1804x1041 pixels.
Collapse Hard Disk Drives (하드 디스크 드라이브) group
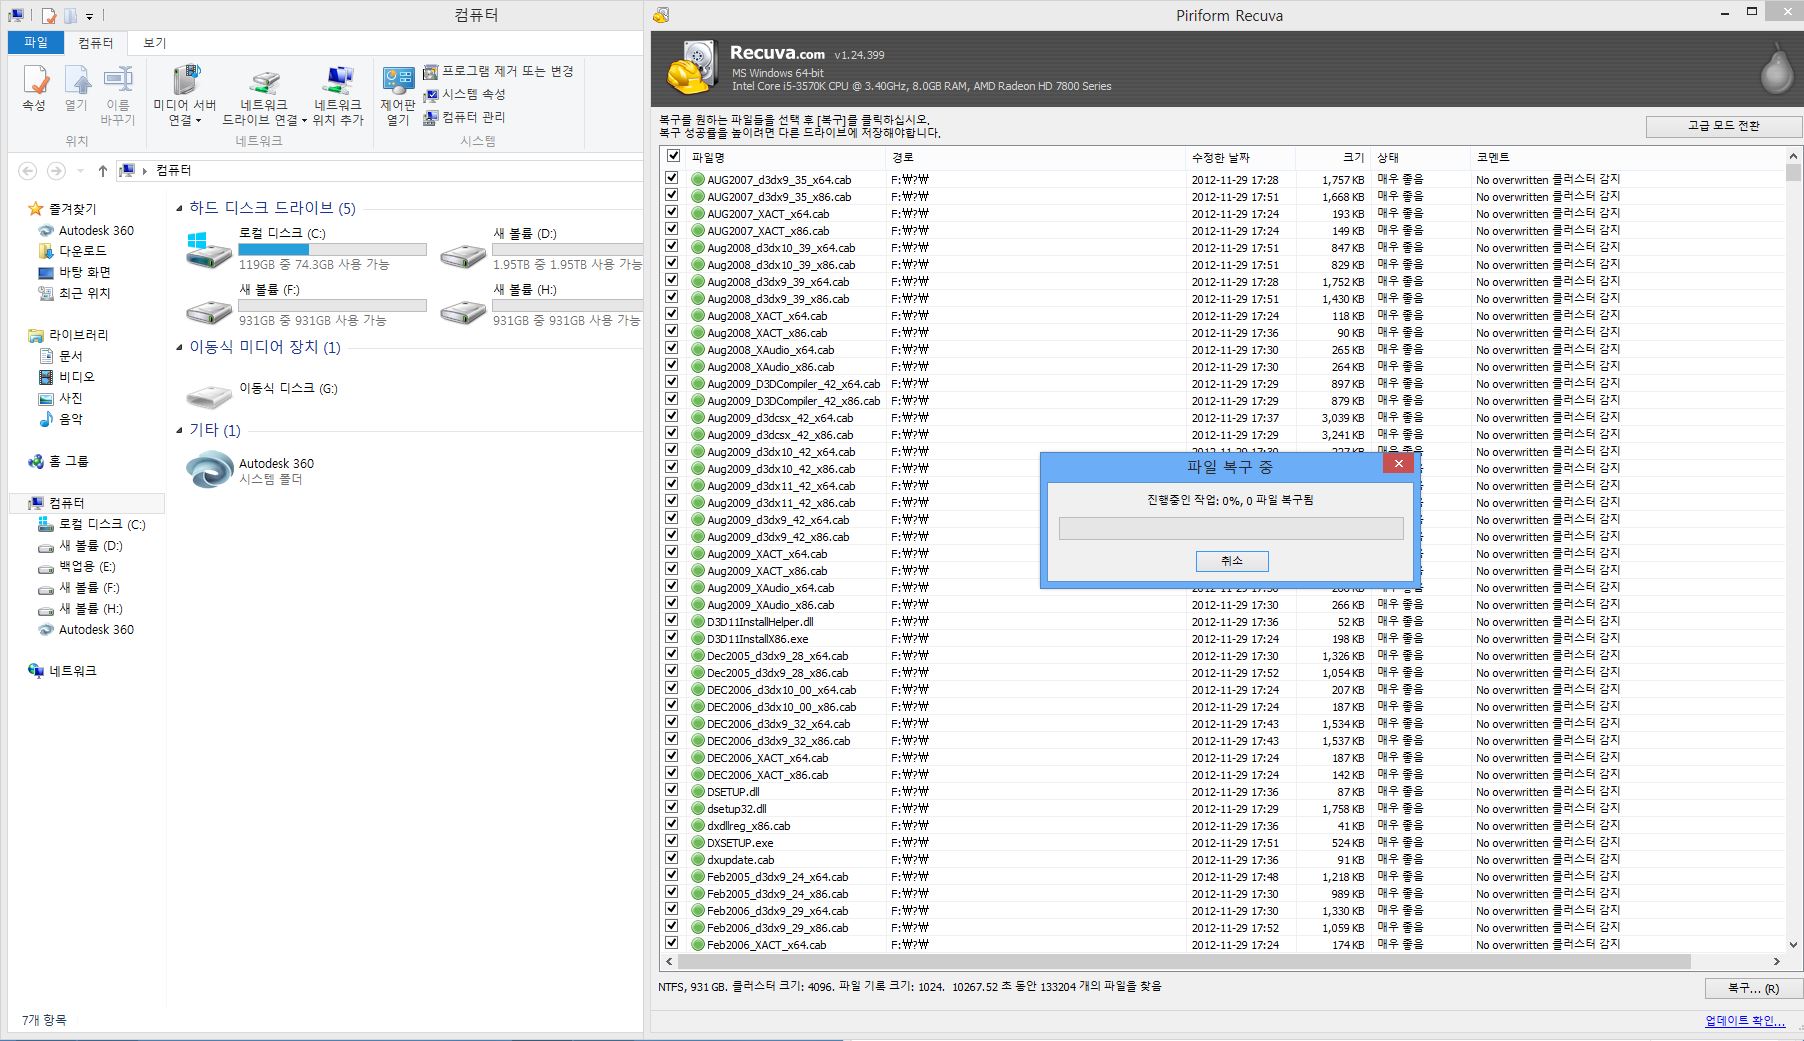point(179,208)
